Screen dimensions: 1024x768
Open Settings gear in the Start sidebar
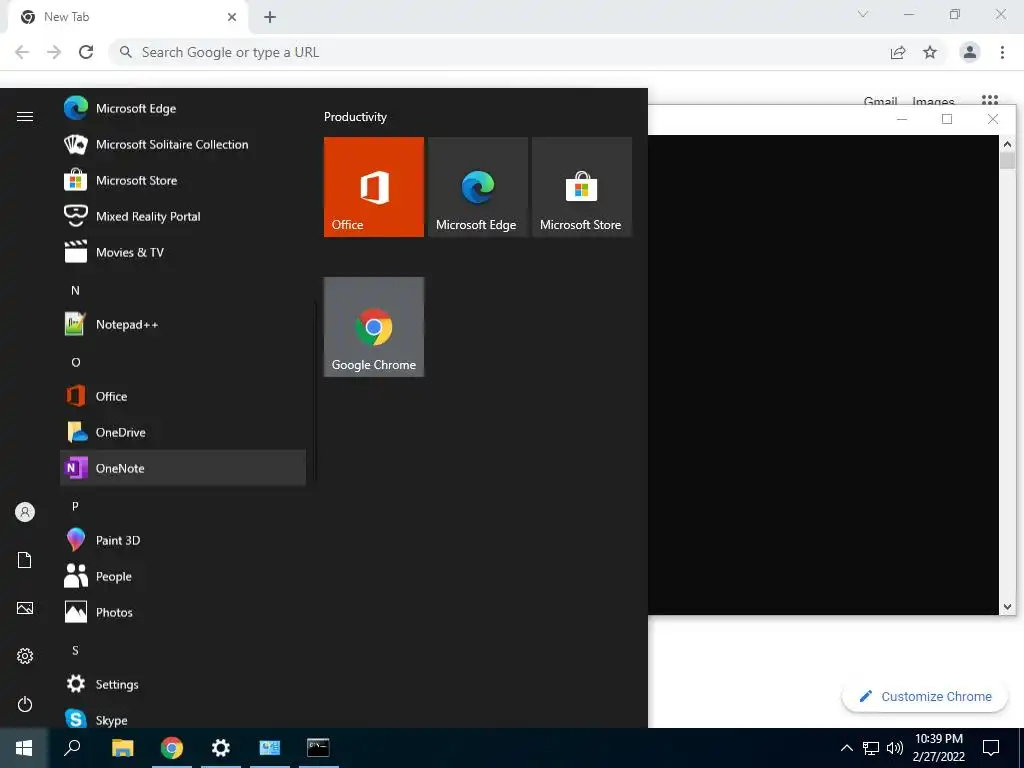click(x=25, y=656)
